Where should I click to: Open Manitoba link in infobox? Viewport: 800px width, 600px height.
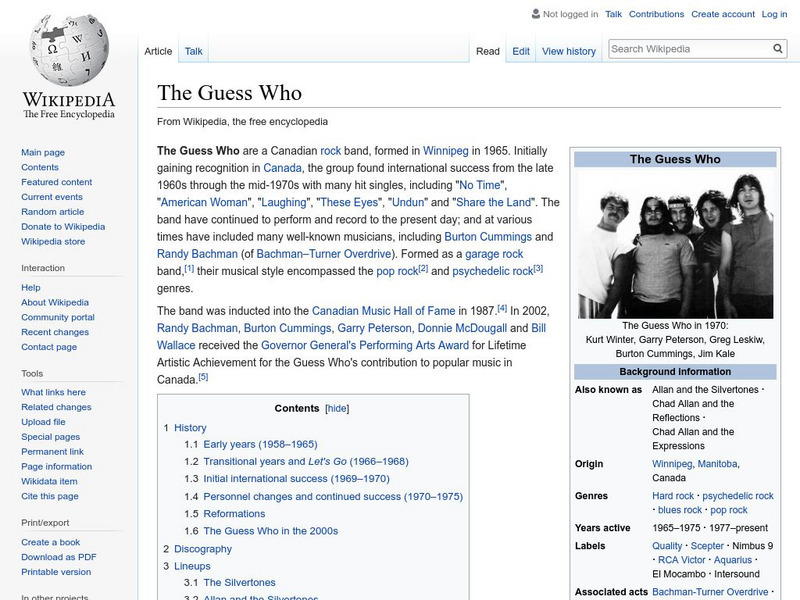[717, 464]
